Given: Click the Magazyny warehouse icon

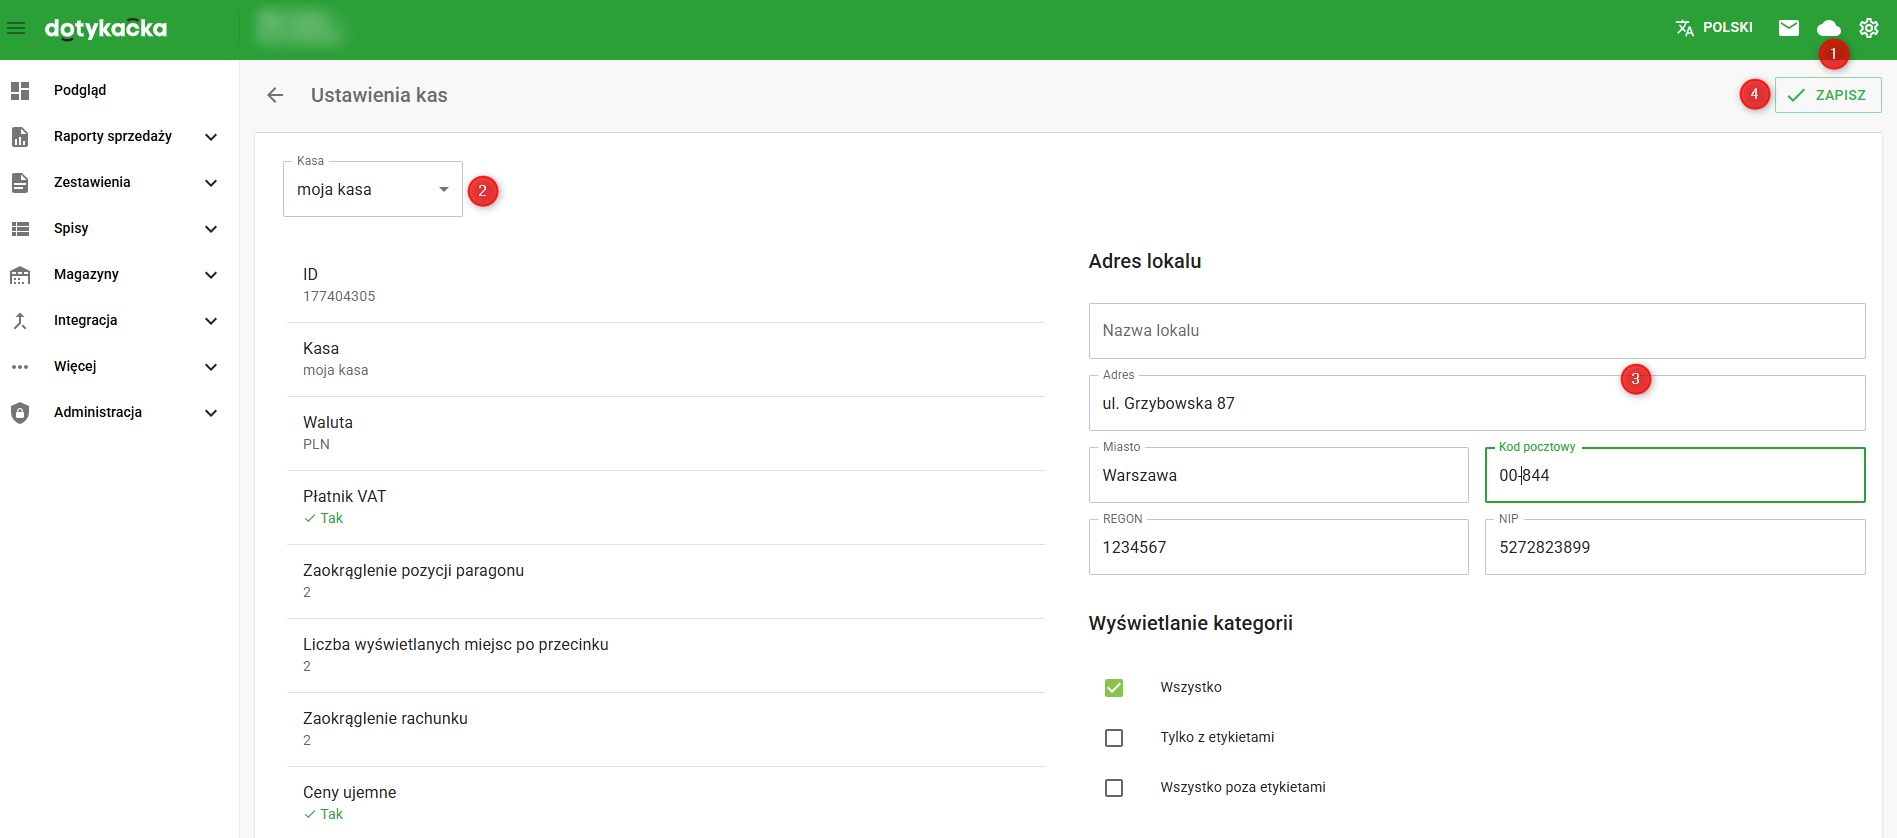Looking at the screenshot, I should [x=20, y=275].
